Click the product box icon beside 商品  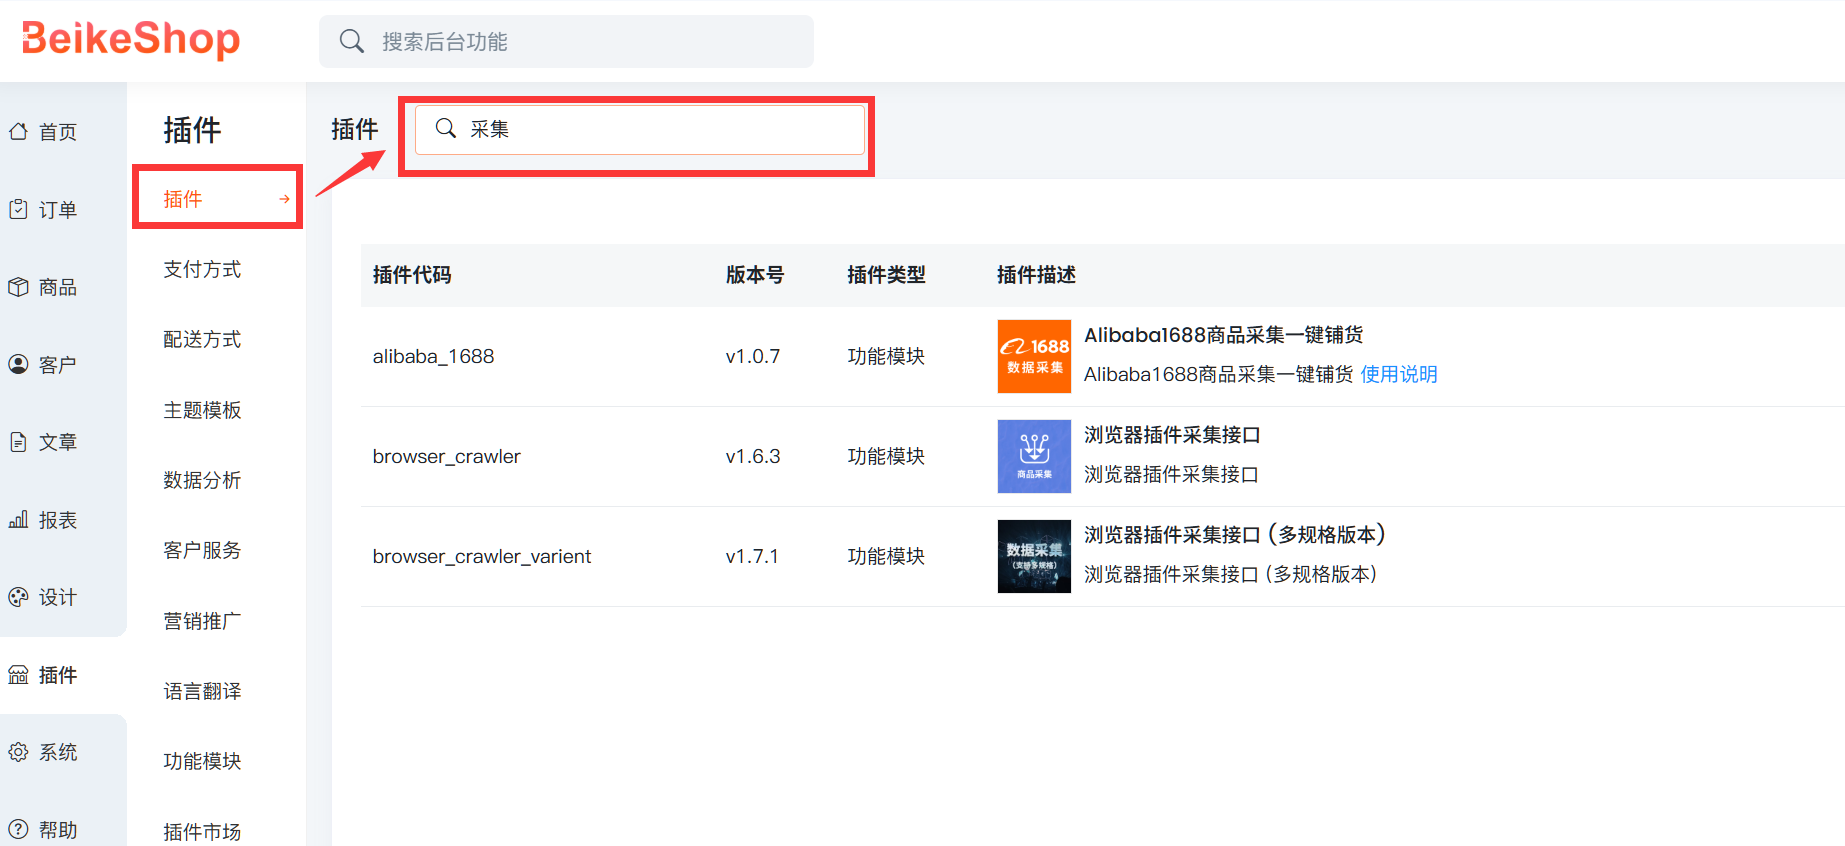(x=18, y=287)
